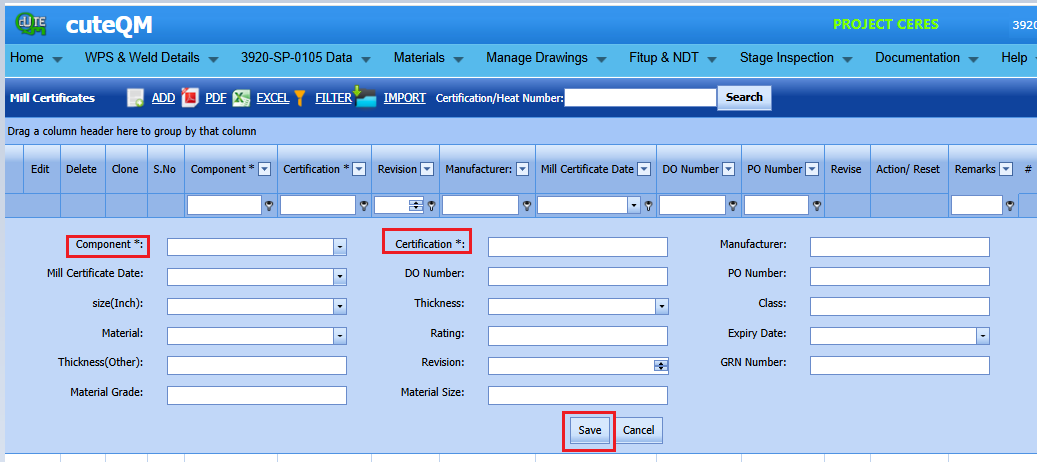Click the Manufacturer input field in form
Viewport: 1037px width, 462px height.
click(x=899, y=247)
